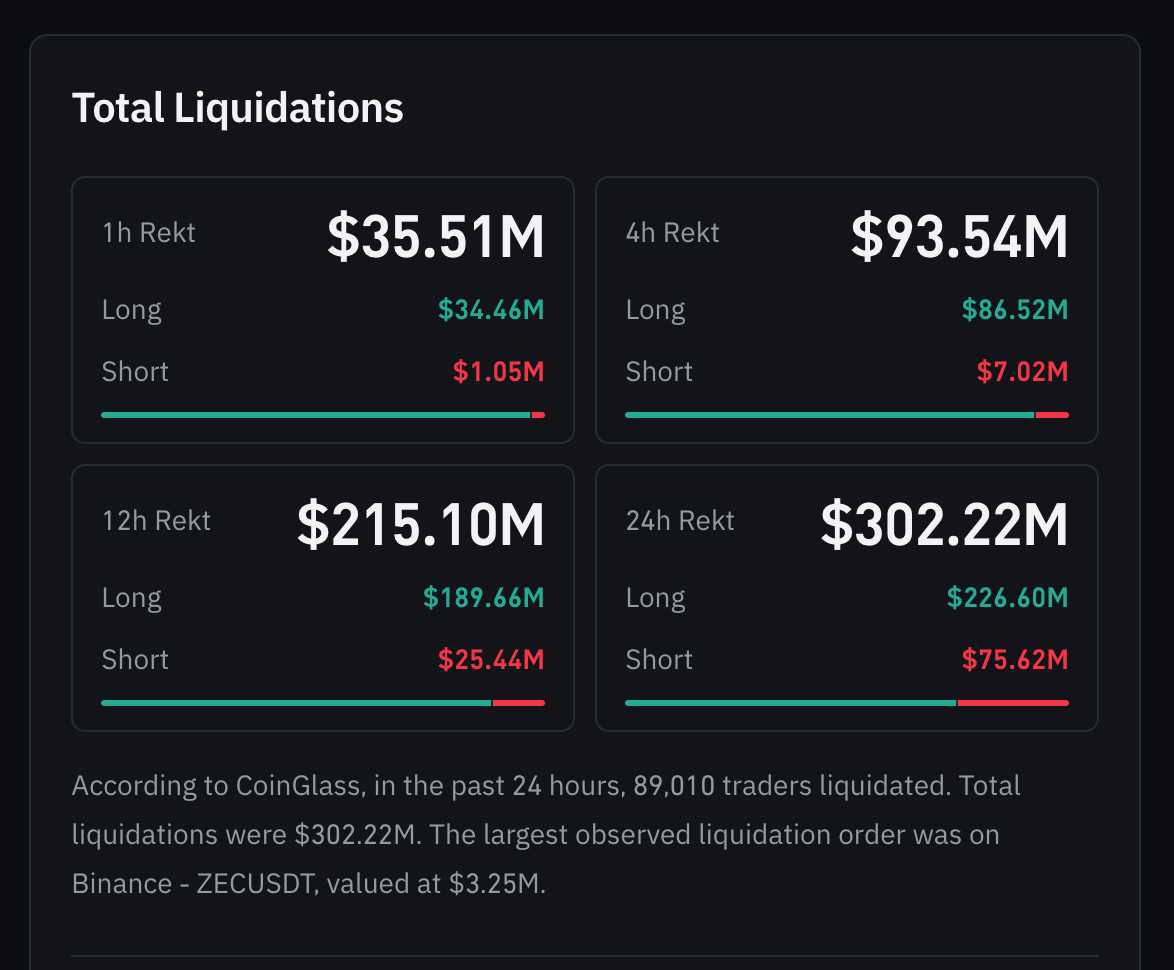Click the $1.05M short value
1174x970 pixels.
[499, 372]
